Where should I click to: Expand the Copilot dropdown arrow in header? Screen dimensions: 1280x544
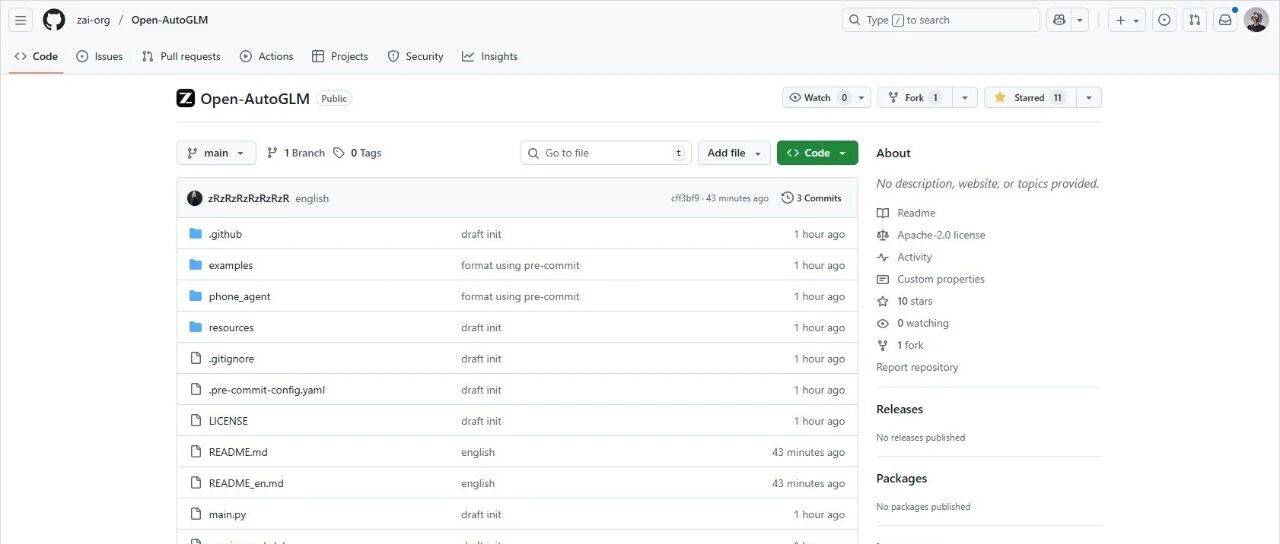(1081, 20)
